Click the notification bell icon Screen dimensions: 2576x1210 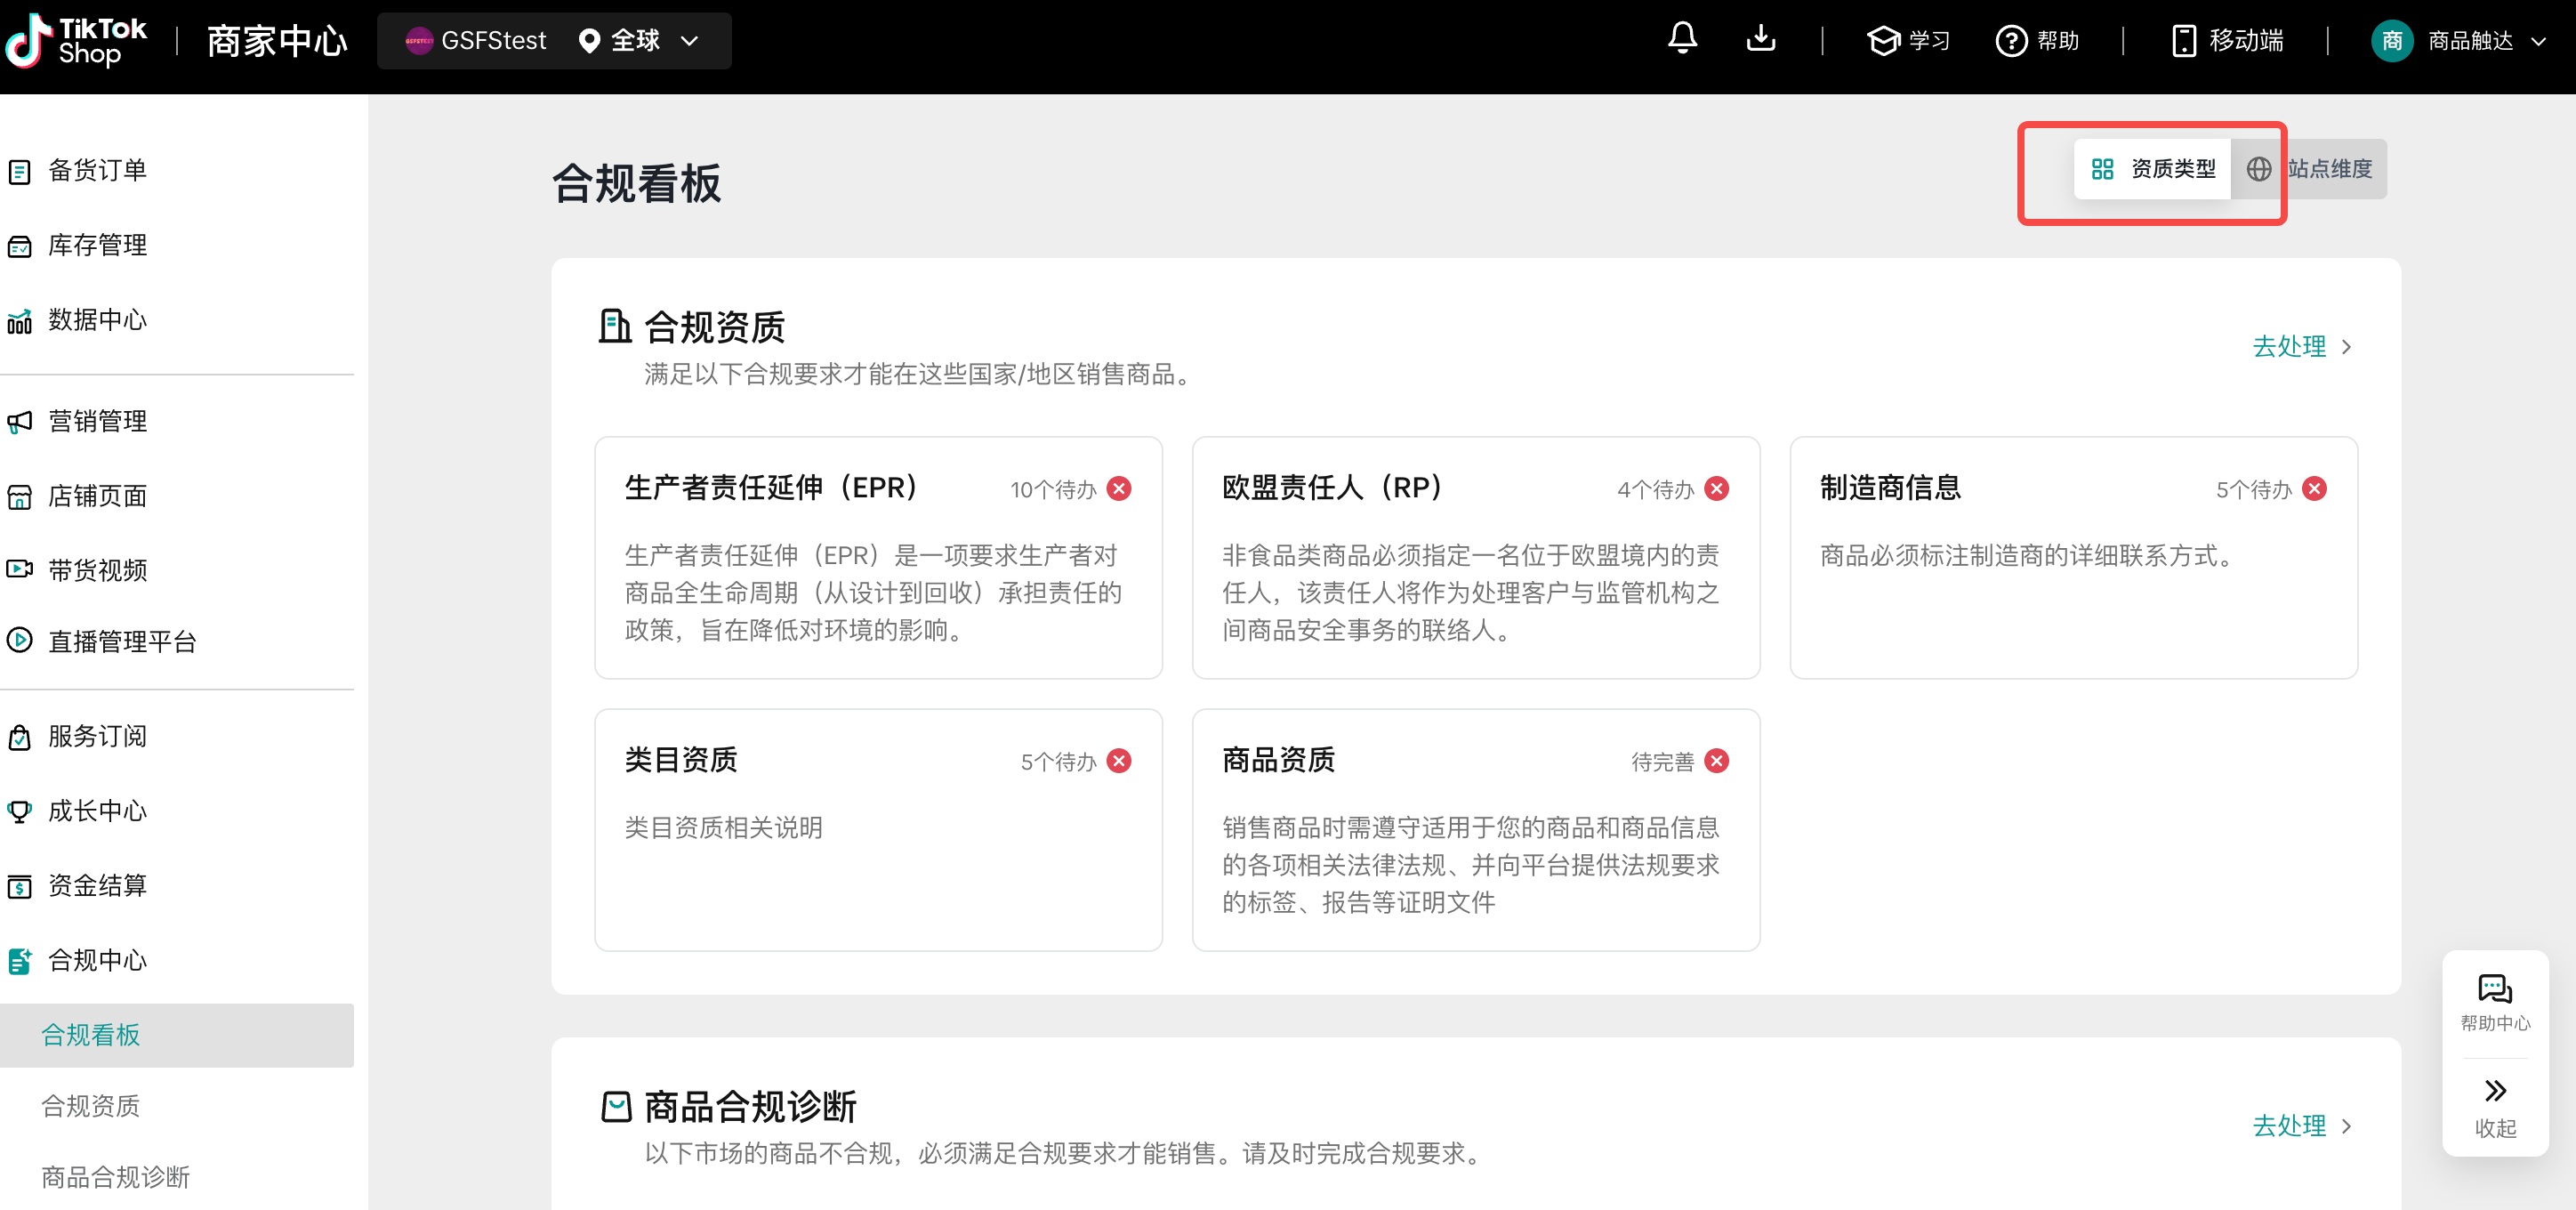[1682, 40]
